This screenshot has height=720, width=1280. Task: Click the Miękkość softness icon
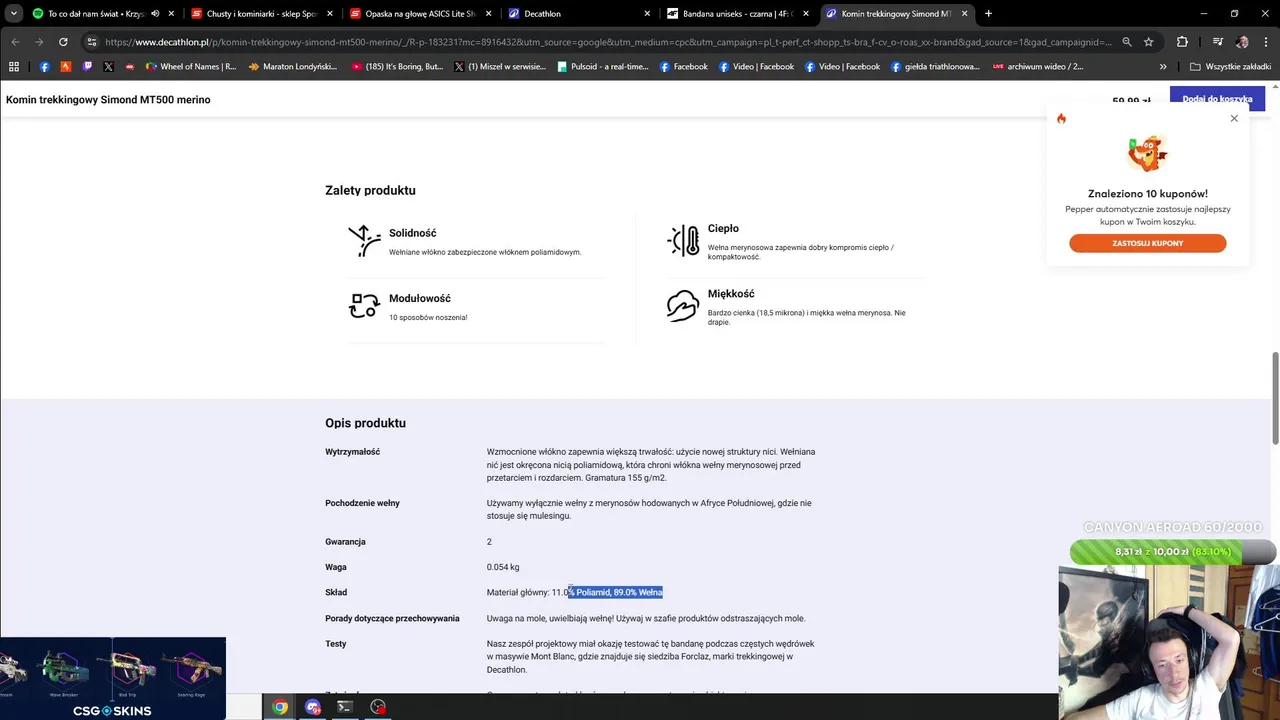tap(683, 306)
